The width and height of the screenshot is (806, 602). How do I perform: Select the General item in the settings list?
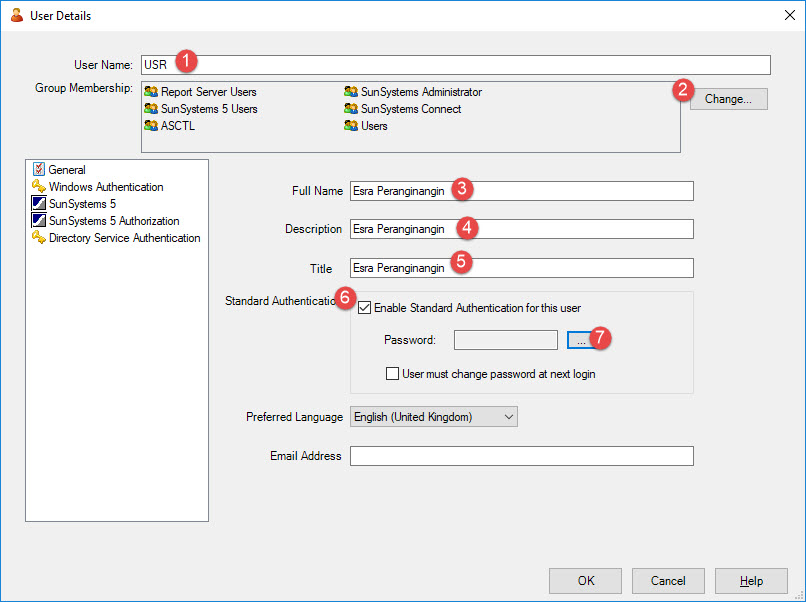(60, 169)
